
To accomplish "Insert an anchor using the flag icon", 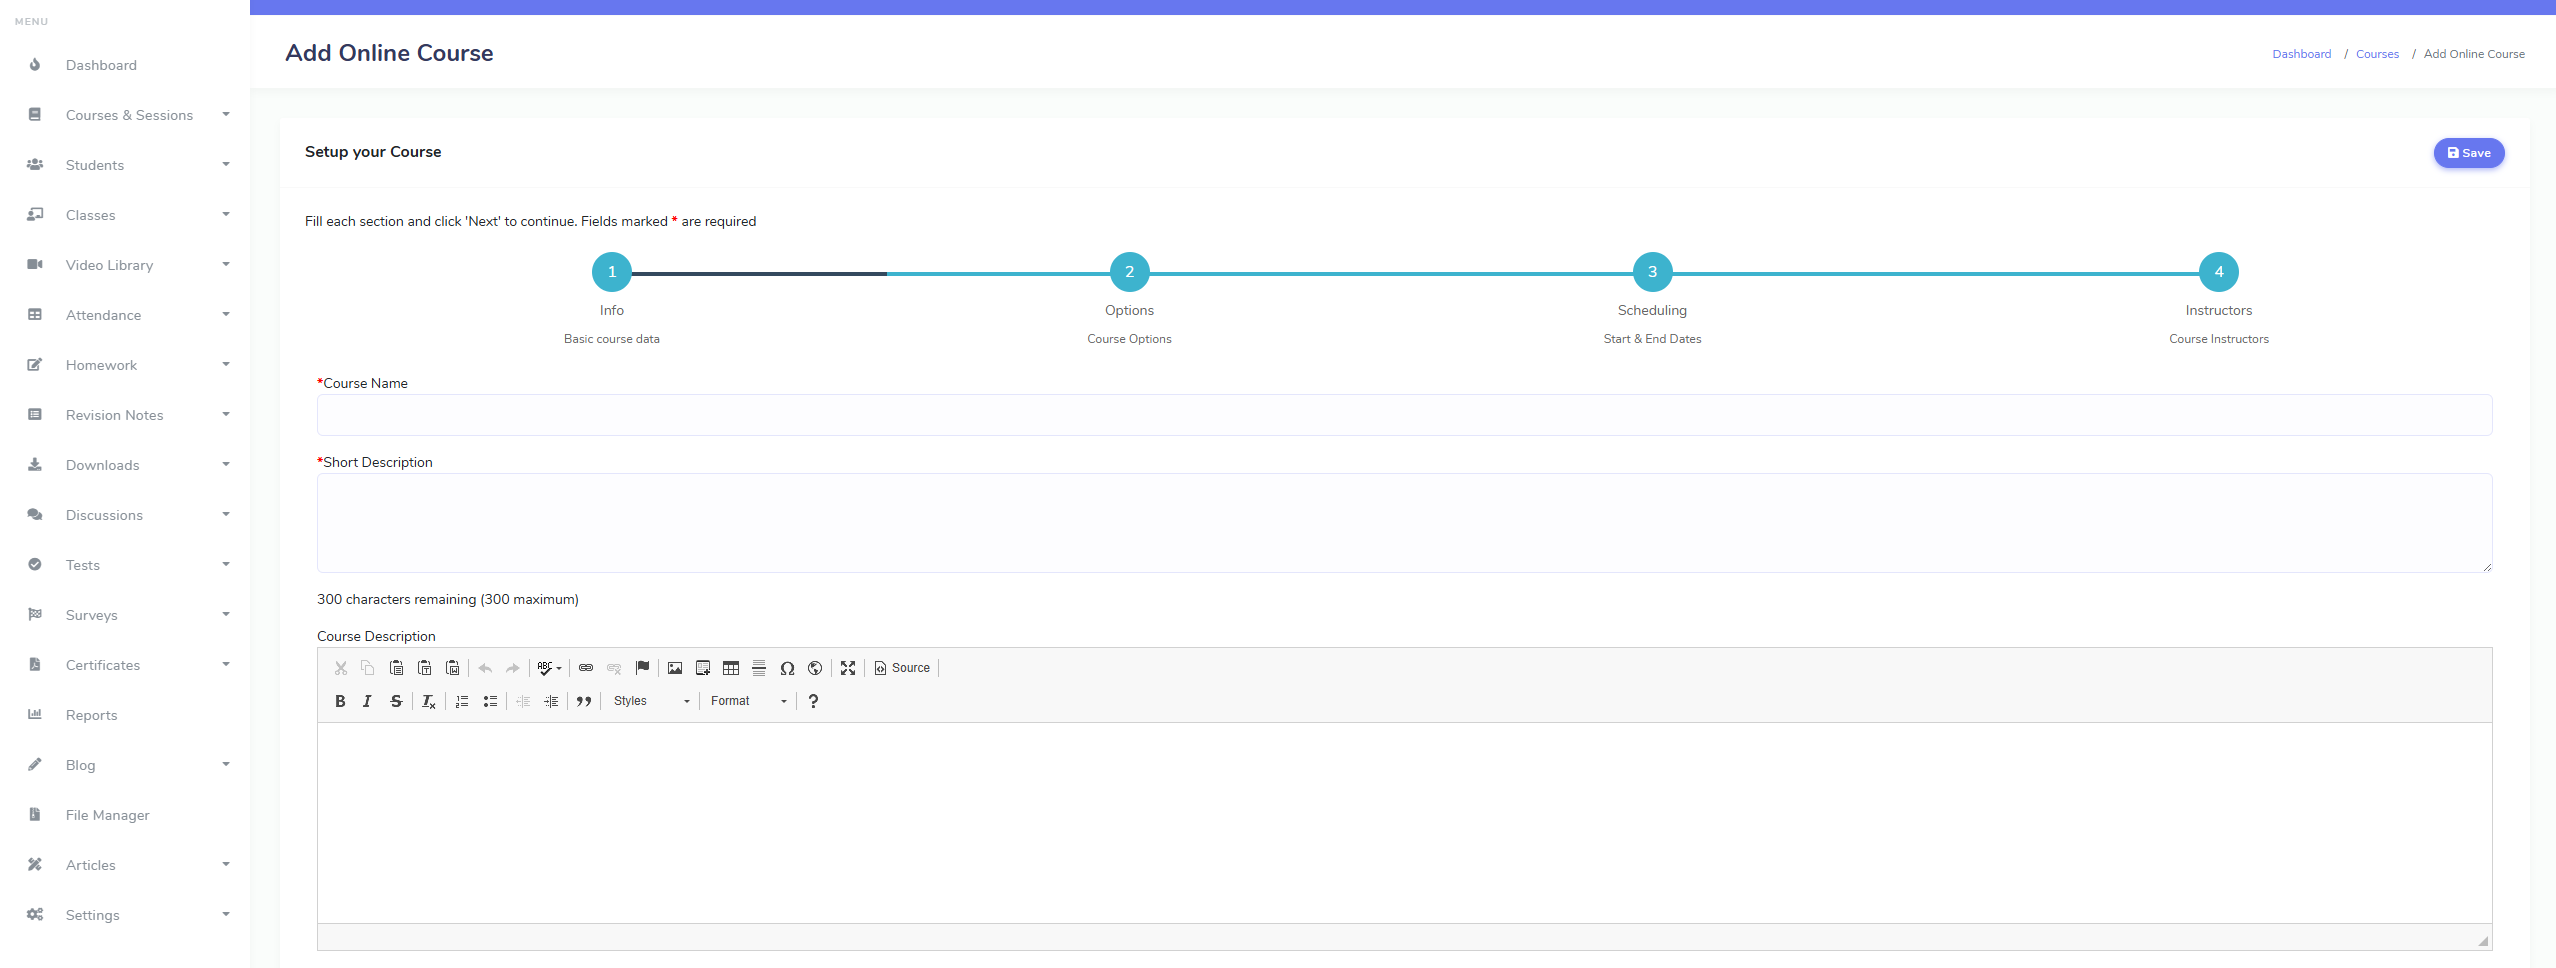I will 642,668.
